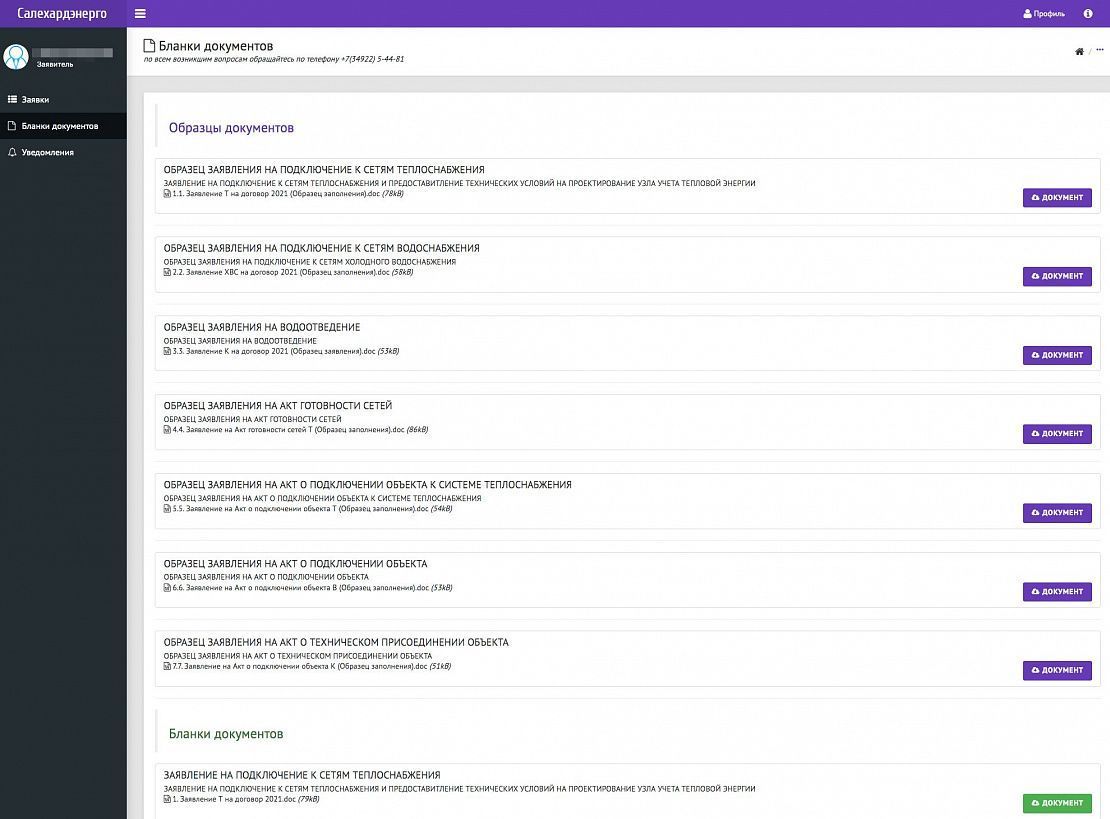Viewport: 1110px width, 819px height.
Task: Download sample for подключение к системе теплоснабжения
Action: pyautogui.click(x=1057, y=513)
